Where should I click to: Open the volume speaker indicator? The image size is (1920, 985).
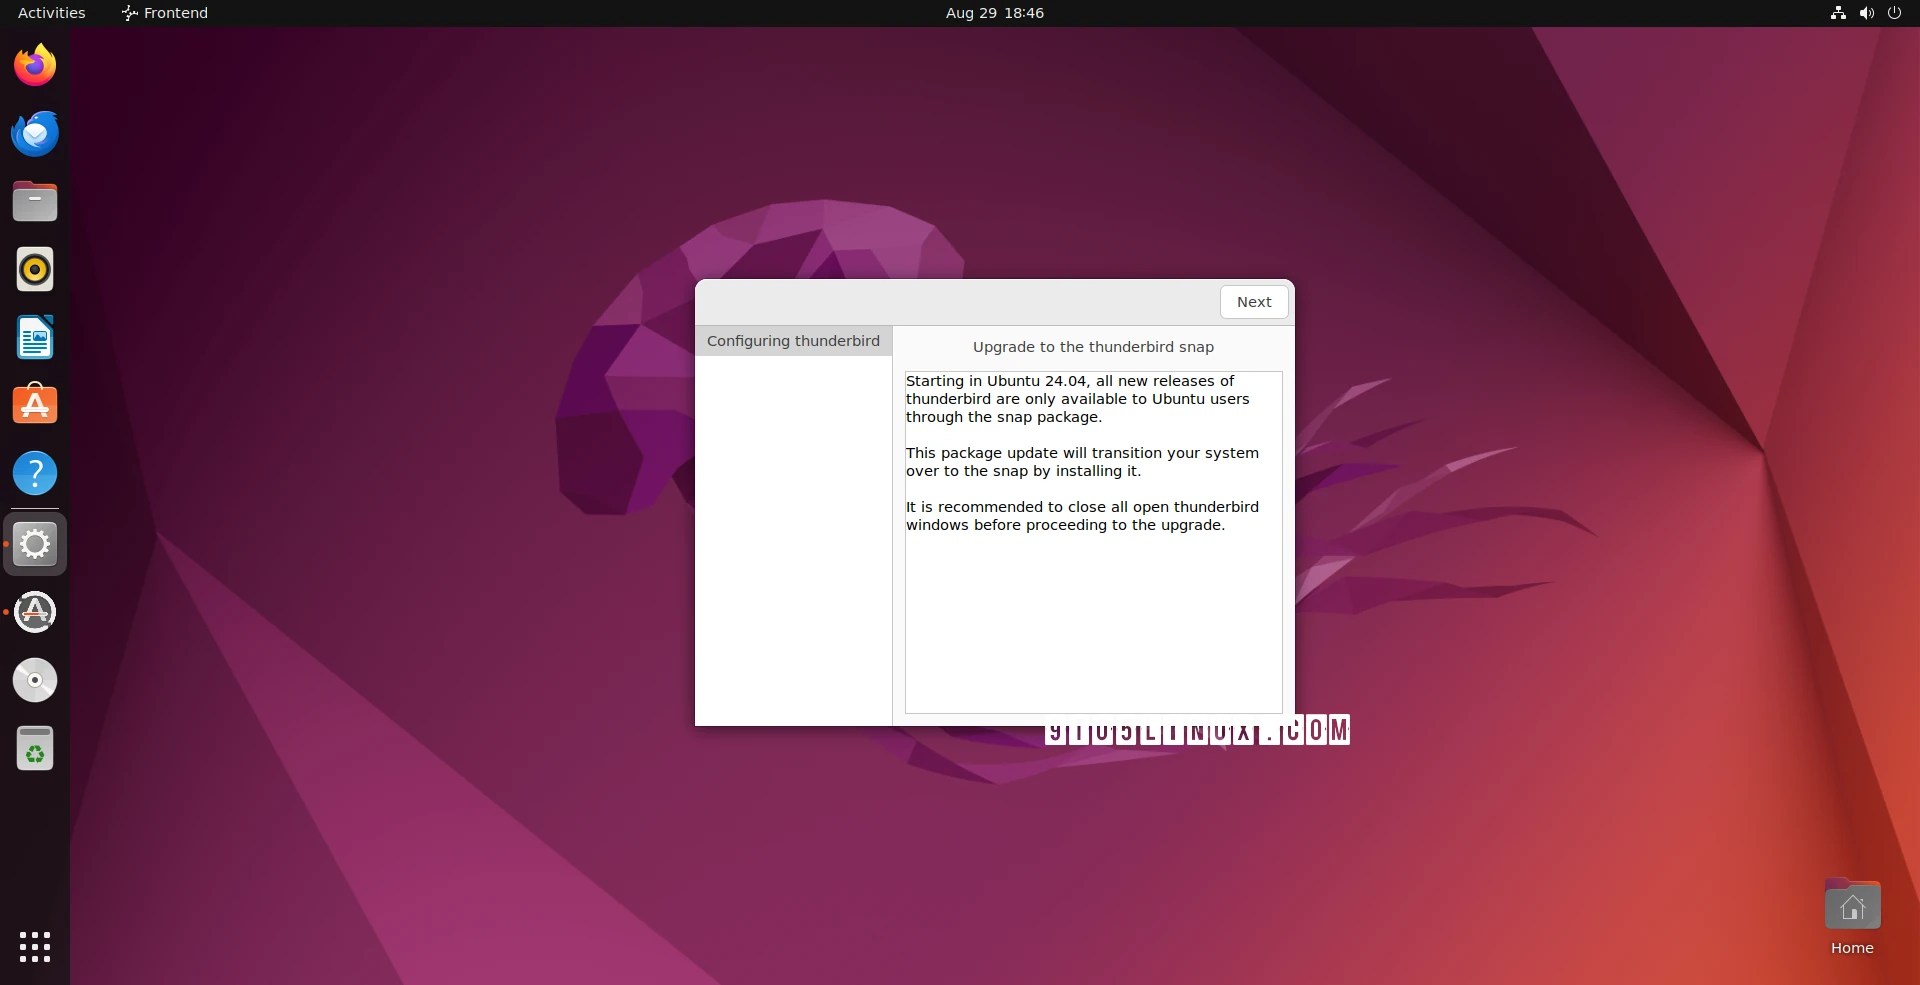[1866, 13]
